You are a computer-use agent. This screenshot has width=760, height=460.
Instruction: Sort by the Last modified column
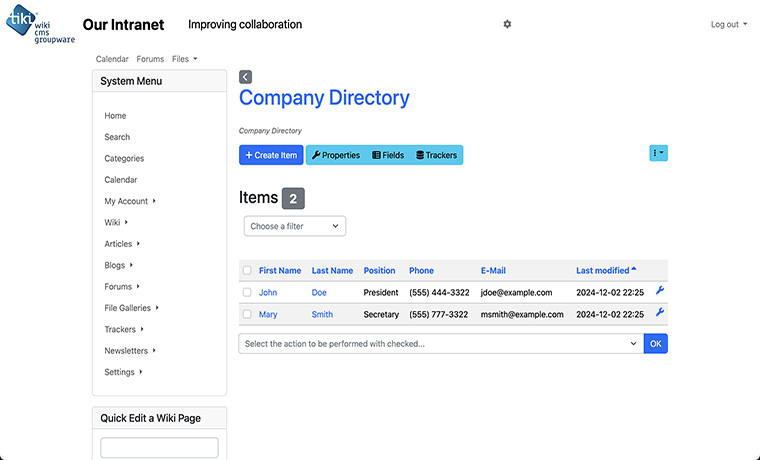click(603, 271)
